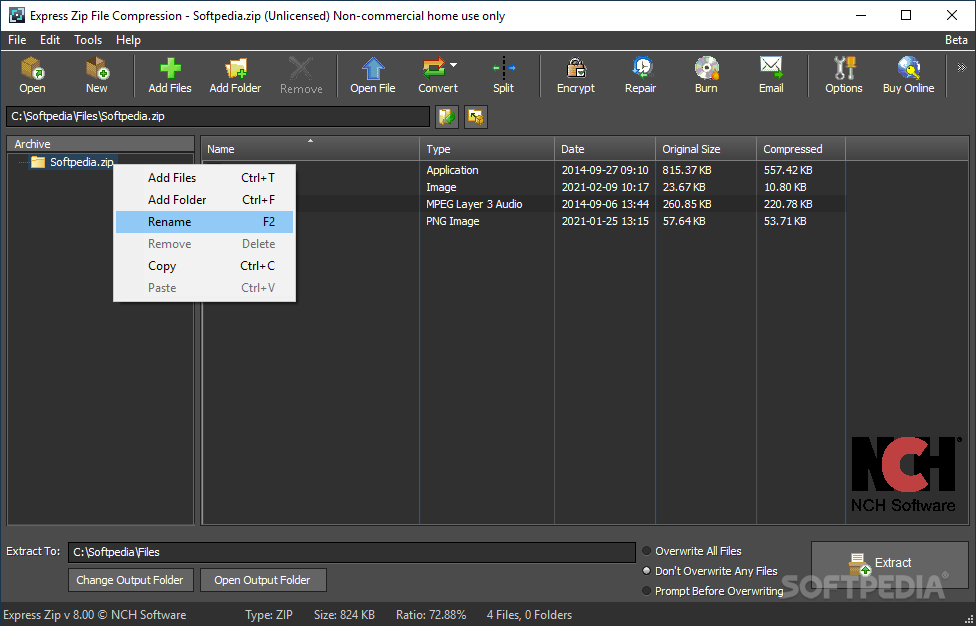
Task: Click the Archive panel header
Action: point(100,144)
